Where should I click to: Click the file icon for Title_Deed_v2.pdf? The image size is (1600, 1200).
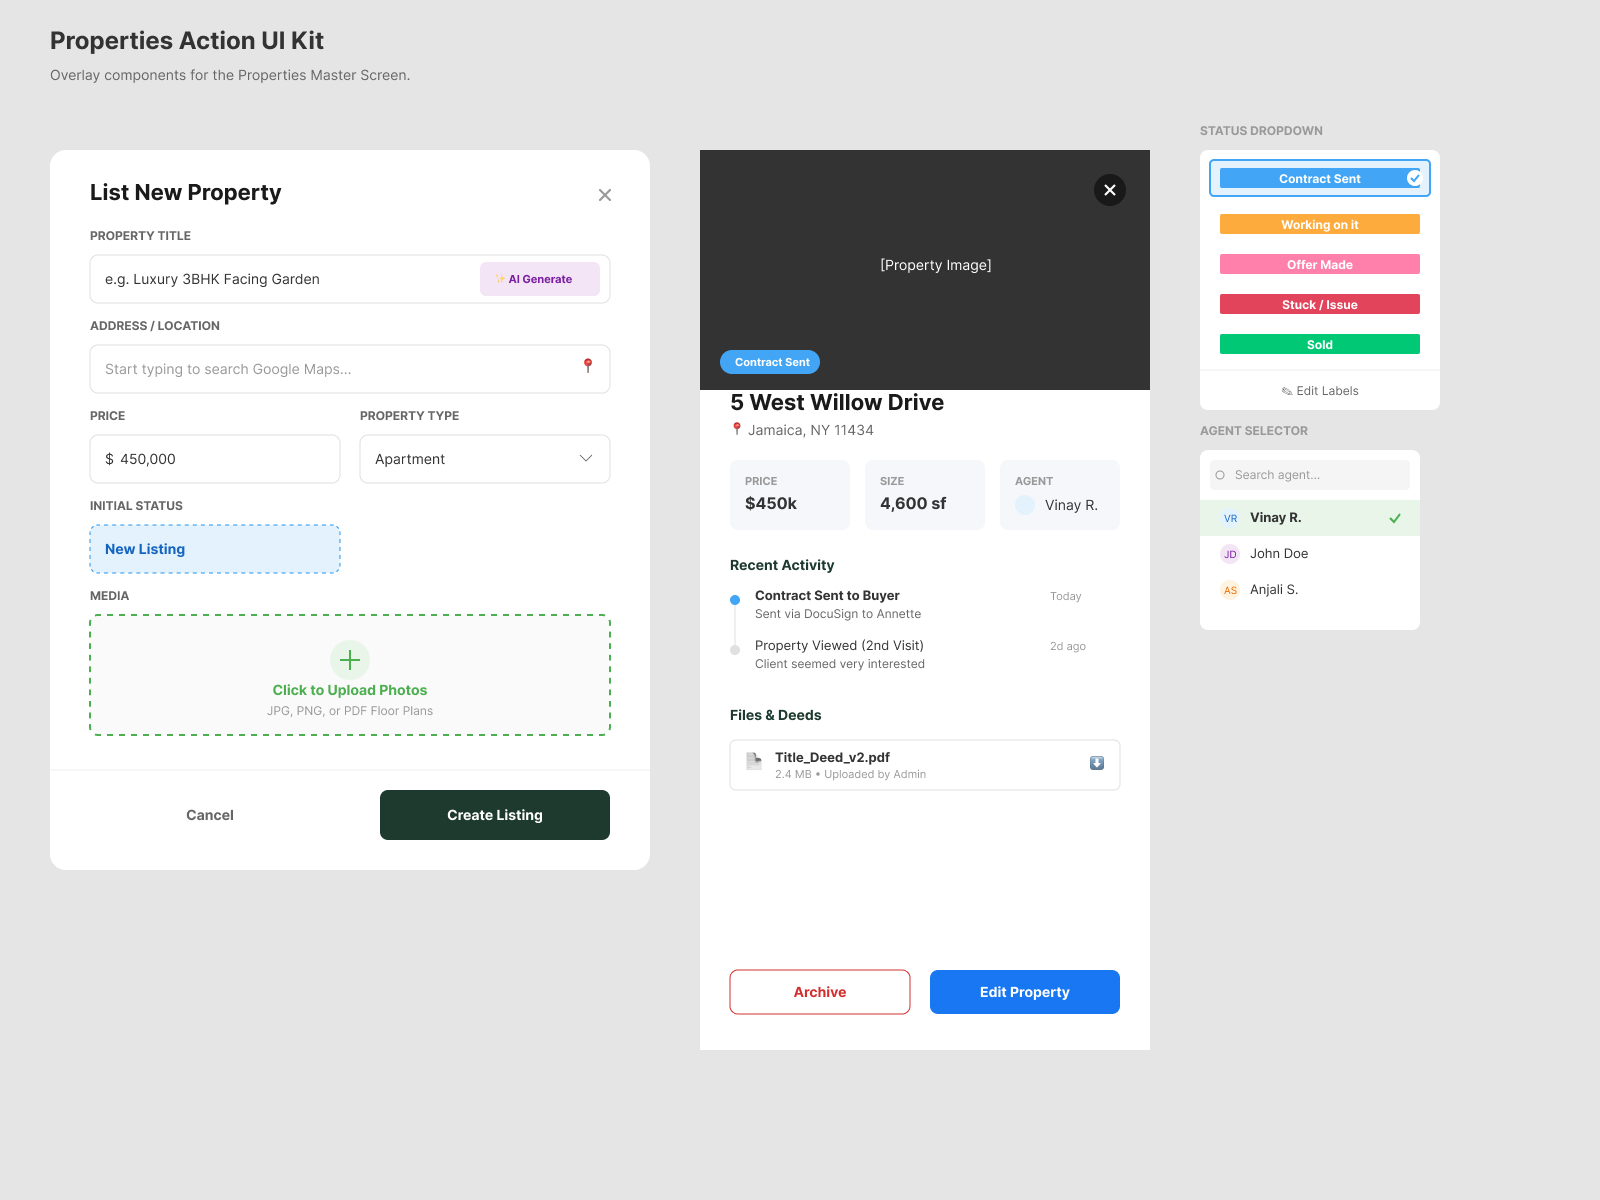(x=754, y=762)
